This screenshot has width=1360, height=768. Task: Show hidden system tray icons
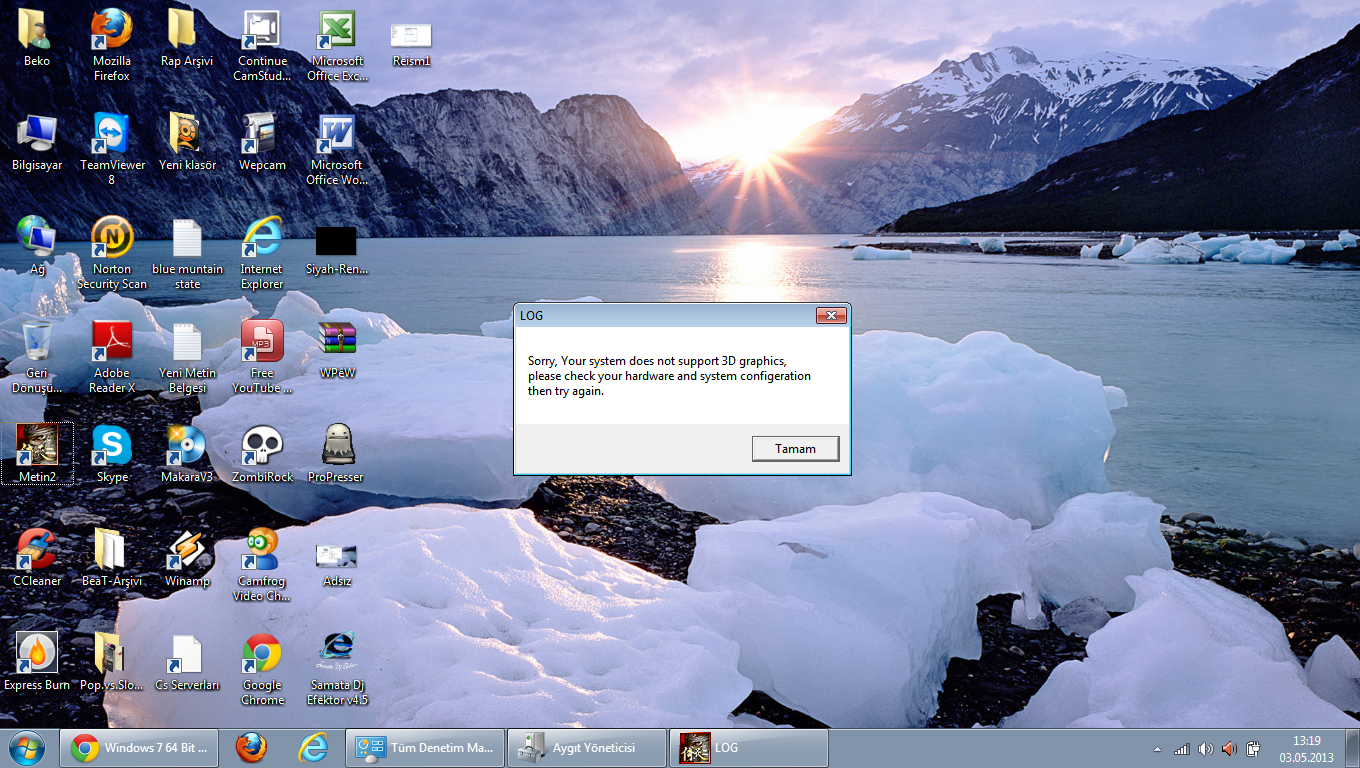[1158, 749]
